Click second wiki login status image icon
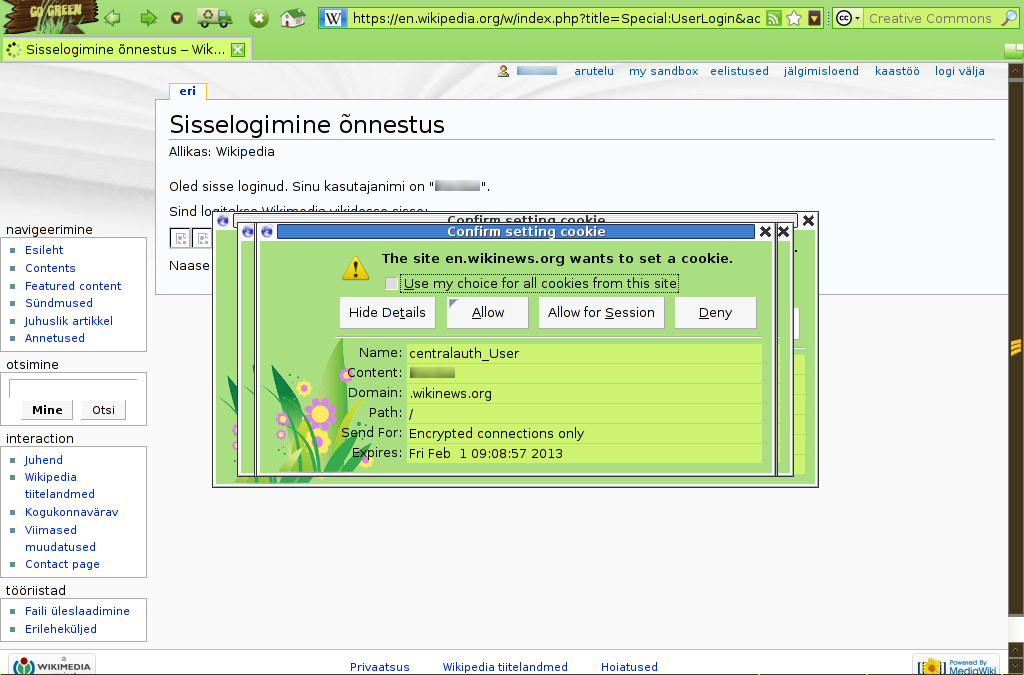Screen dimensions: 1024x675 [202, 238]
